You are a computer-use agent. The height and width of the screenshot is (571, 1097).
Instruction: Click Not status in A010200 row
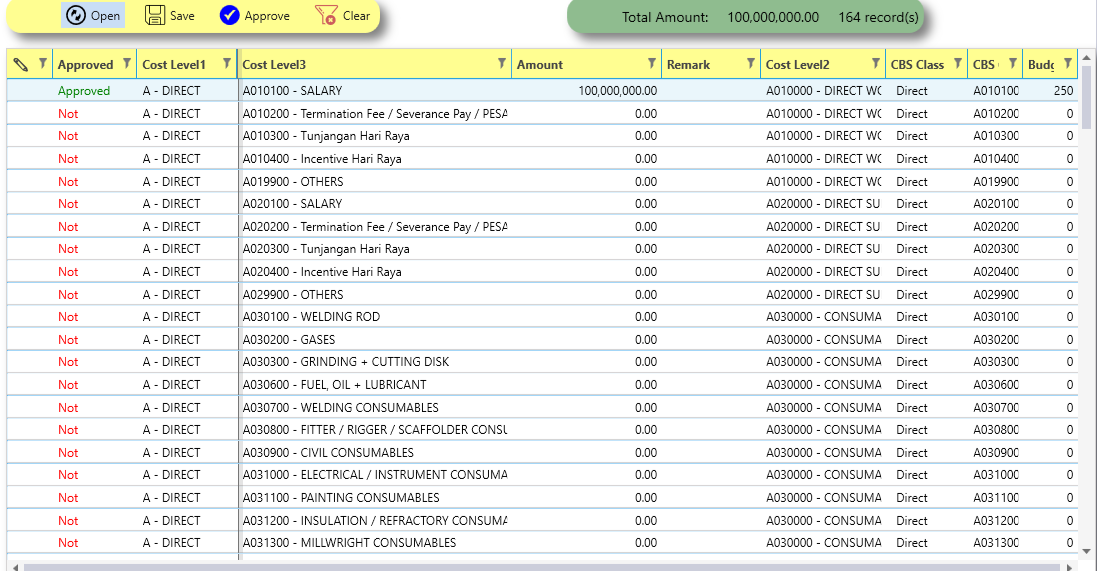click(68, 113)
